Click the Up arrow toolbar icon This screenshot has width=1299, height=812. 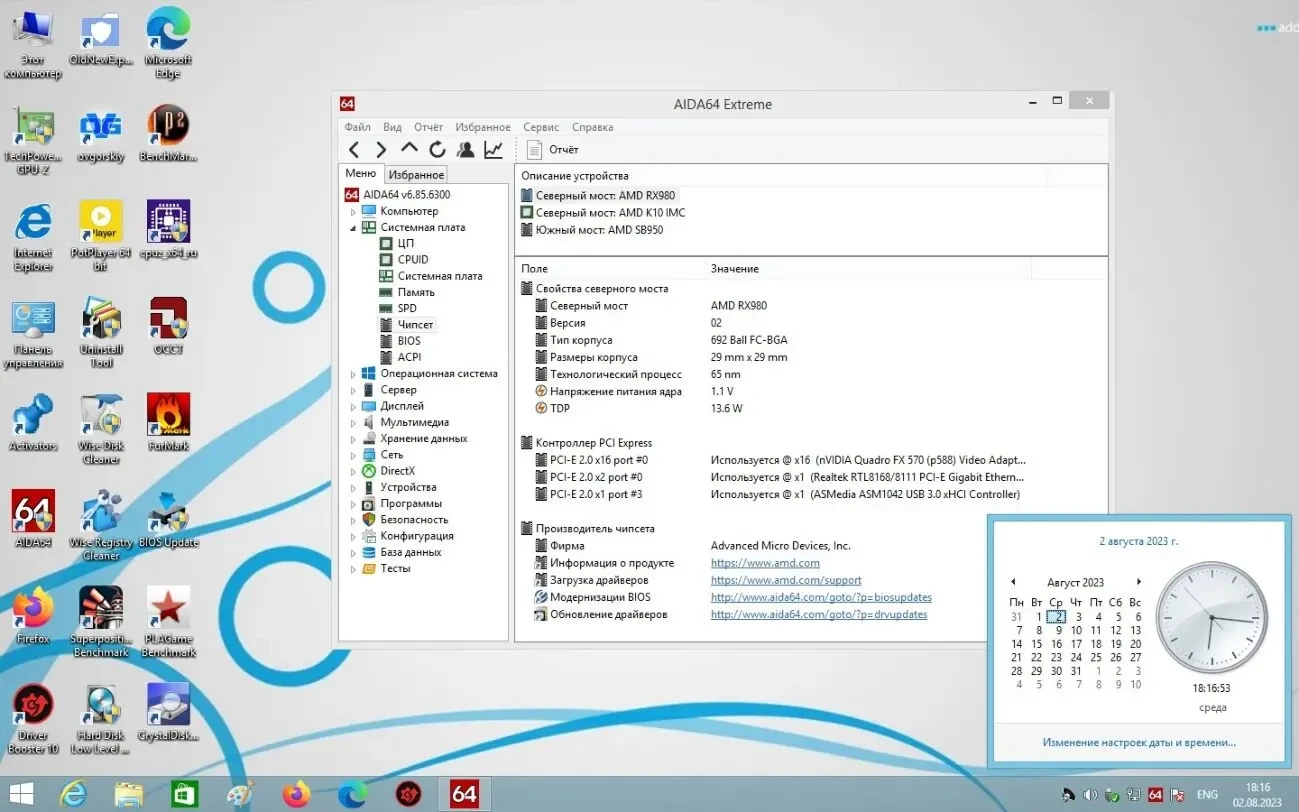pyautogui.click(x=409, y=150)
